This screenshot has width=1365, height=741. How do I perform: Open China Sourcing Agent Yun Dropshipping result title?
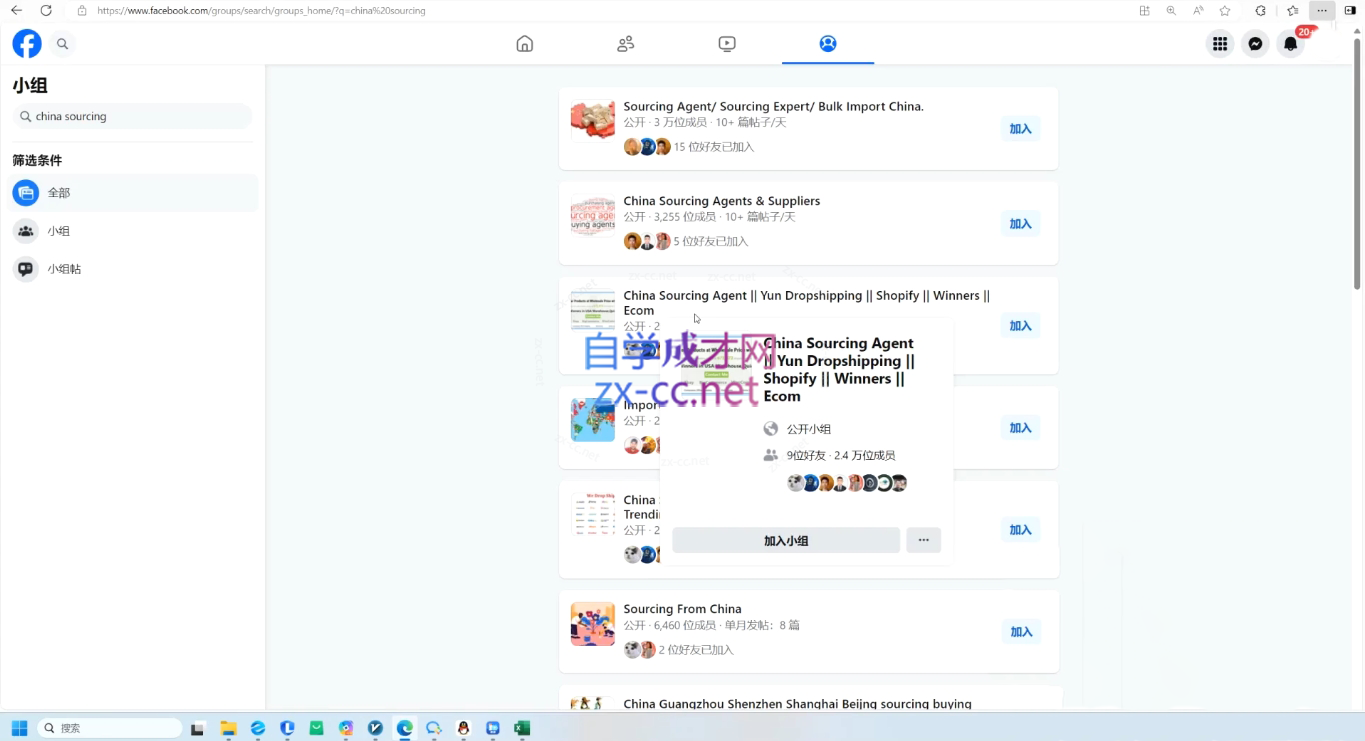point(806,303)
